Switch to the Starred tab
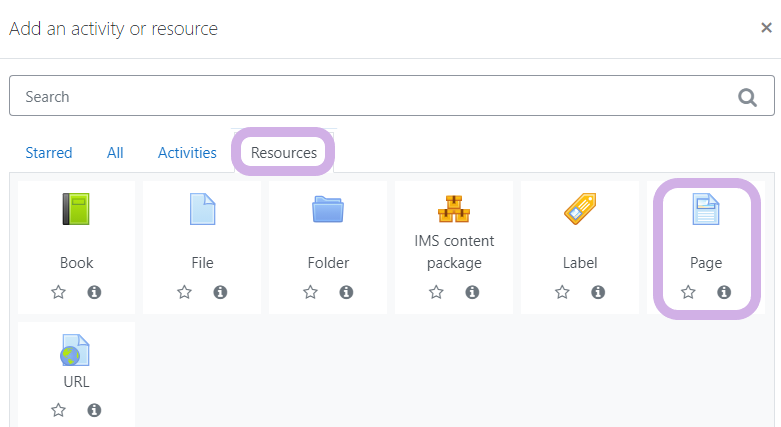This screenshot has height=427, width=781. tap(49, 152)
